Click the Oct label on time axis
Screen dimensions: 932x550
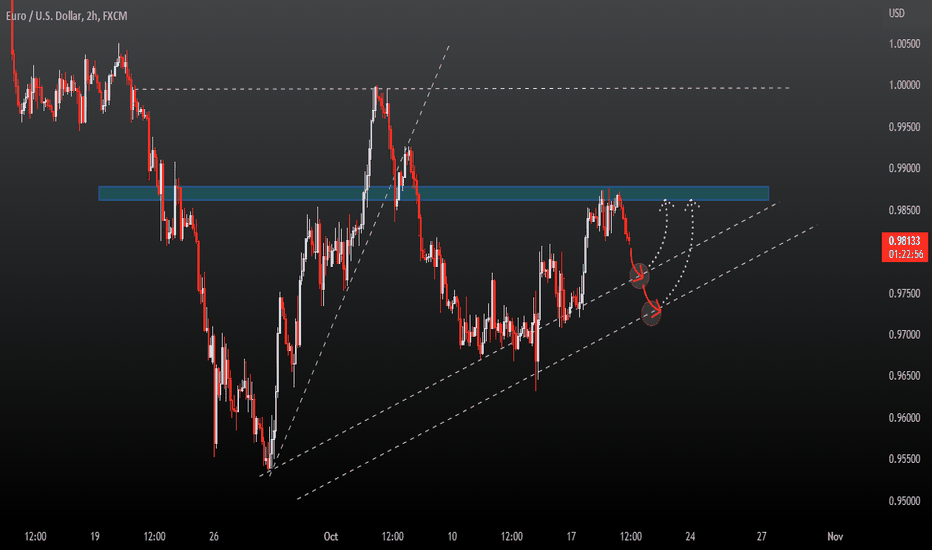point(330,536)
